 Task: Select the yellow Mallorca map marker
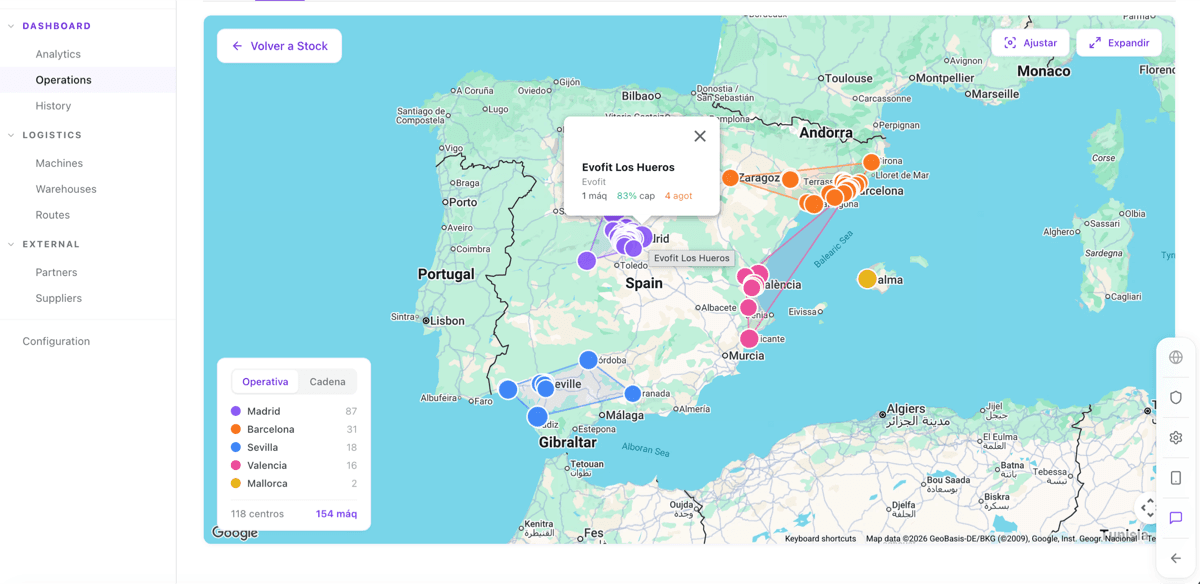(867, 279)
